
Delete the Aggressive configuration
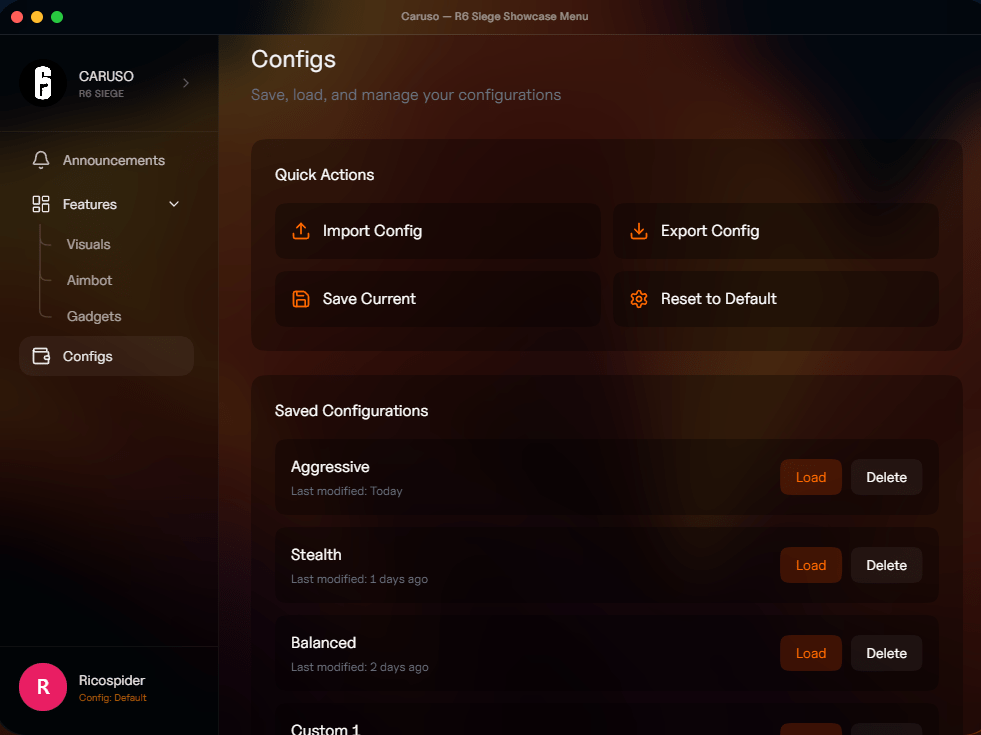point(886,477)
